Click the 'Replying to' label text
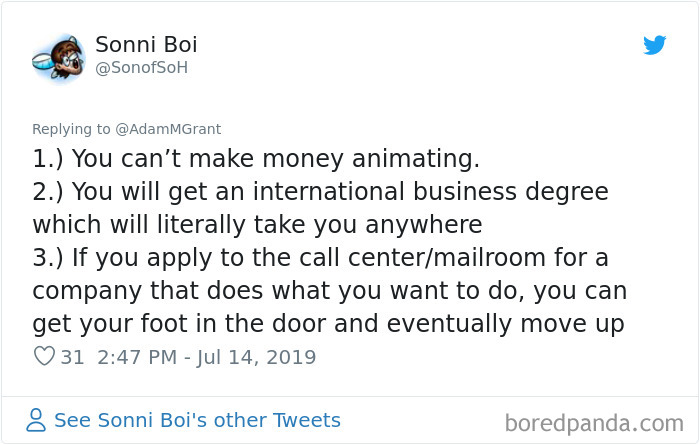Image resolution: width=700 pixels, height=445 pixels. 71,129
